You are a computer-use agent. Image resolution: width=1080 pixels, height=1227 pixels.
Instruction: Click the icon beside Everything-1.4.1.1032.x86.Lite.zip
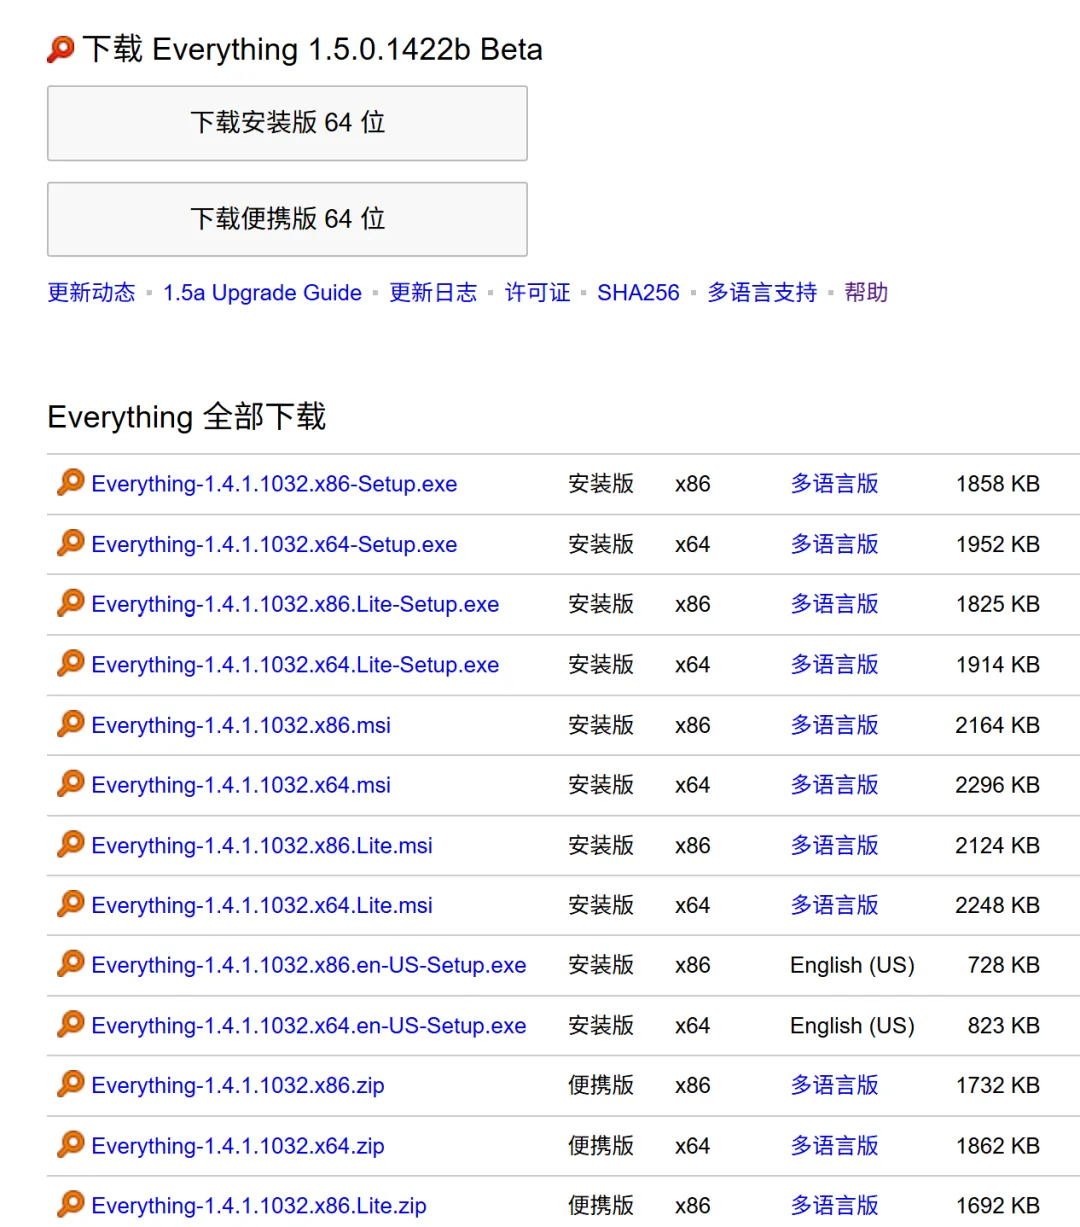71,1204
